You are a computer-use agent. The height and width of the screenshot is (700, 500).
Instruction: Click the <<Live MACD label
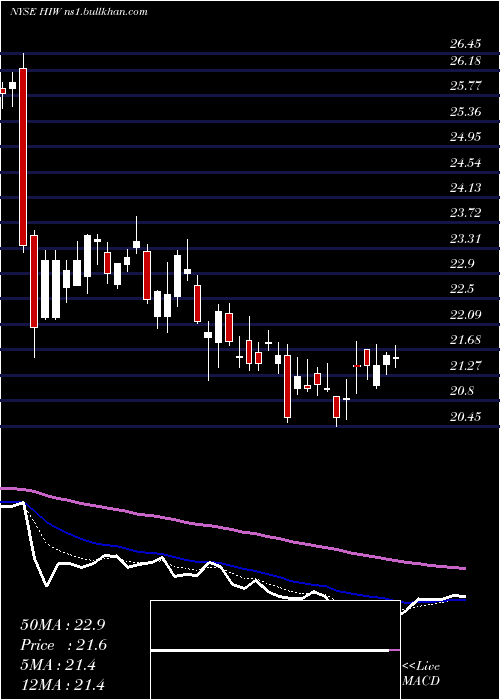tap(421, 673)
